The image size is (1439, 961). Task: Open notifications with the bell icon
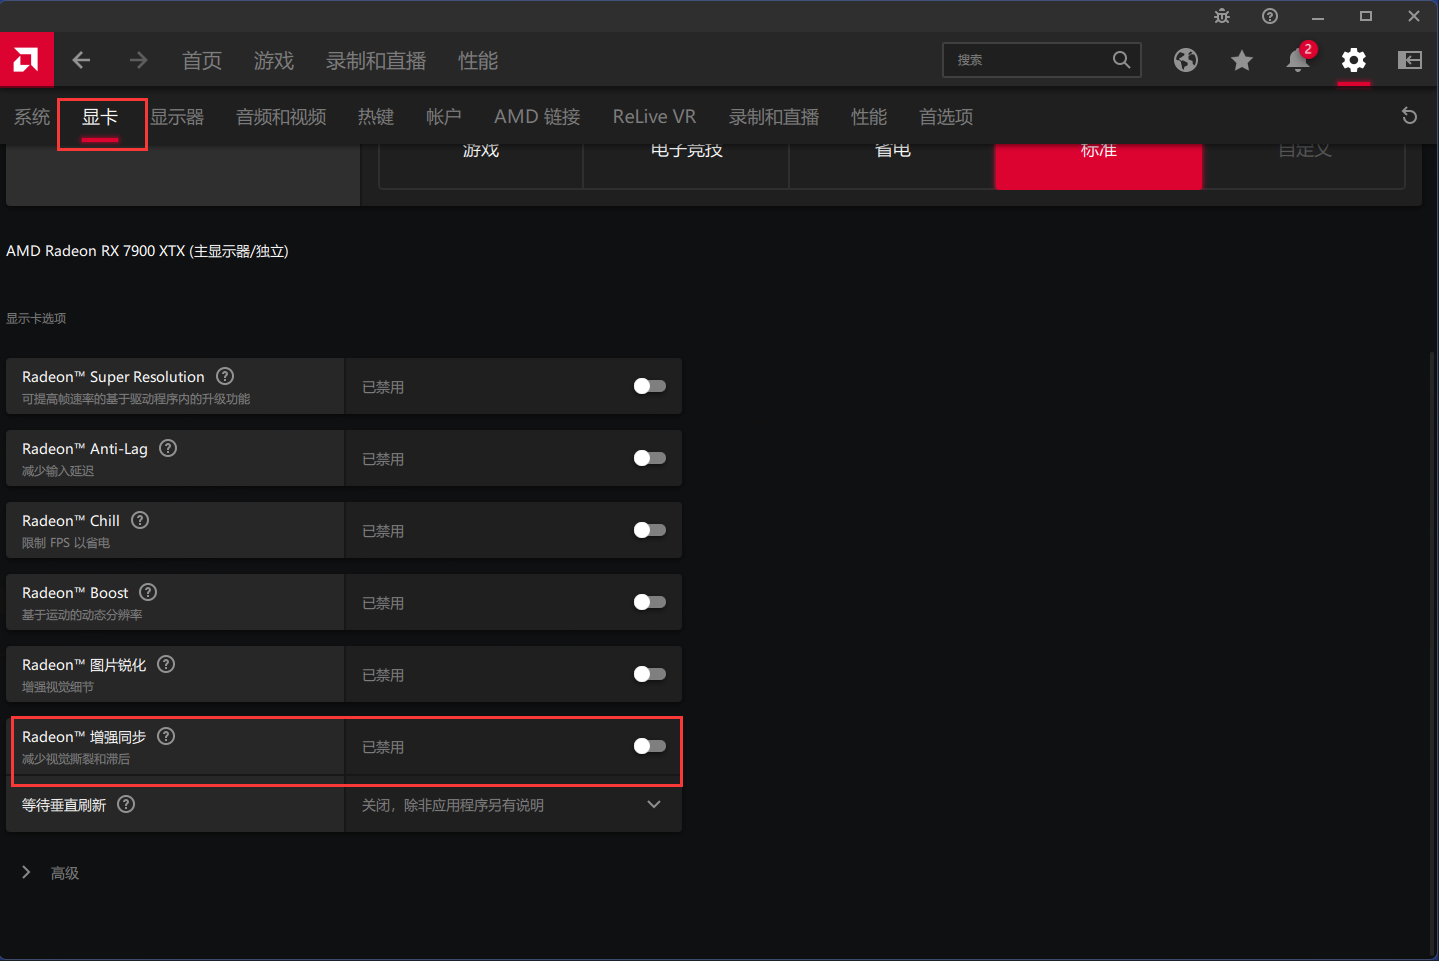click(x=1298, y=60)
